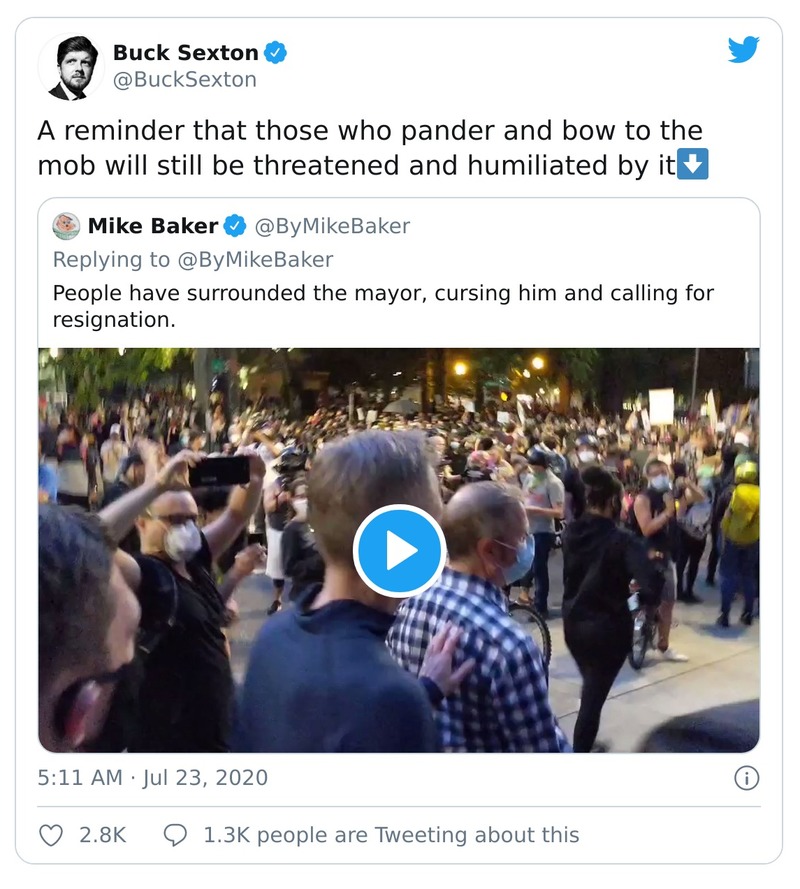Open the @ByMikeBaker handle beside Mike Baker

click(x=332, y=226)
